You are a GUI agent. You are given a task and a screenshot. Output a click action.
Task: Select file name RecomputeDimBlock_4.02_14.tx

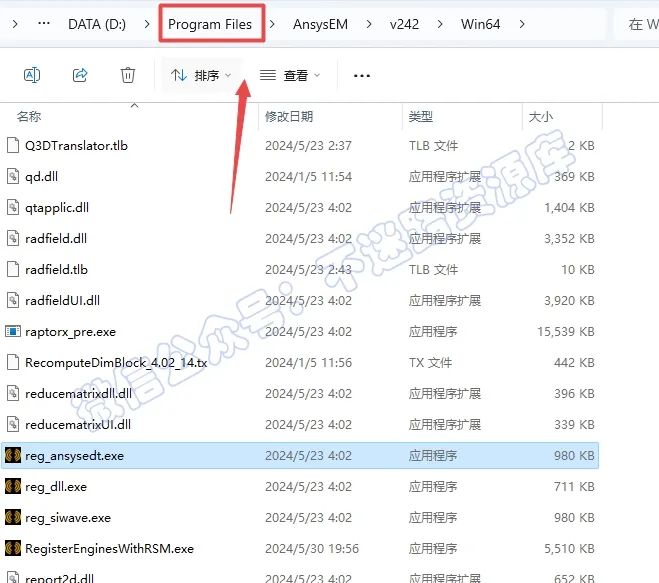click(116, 362)
